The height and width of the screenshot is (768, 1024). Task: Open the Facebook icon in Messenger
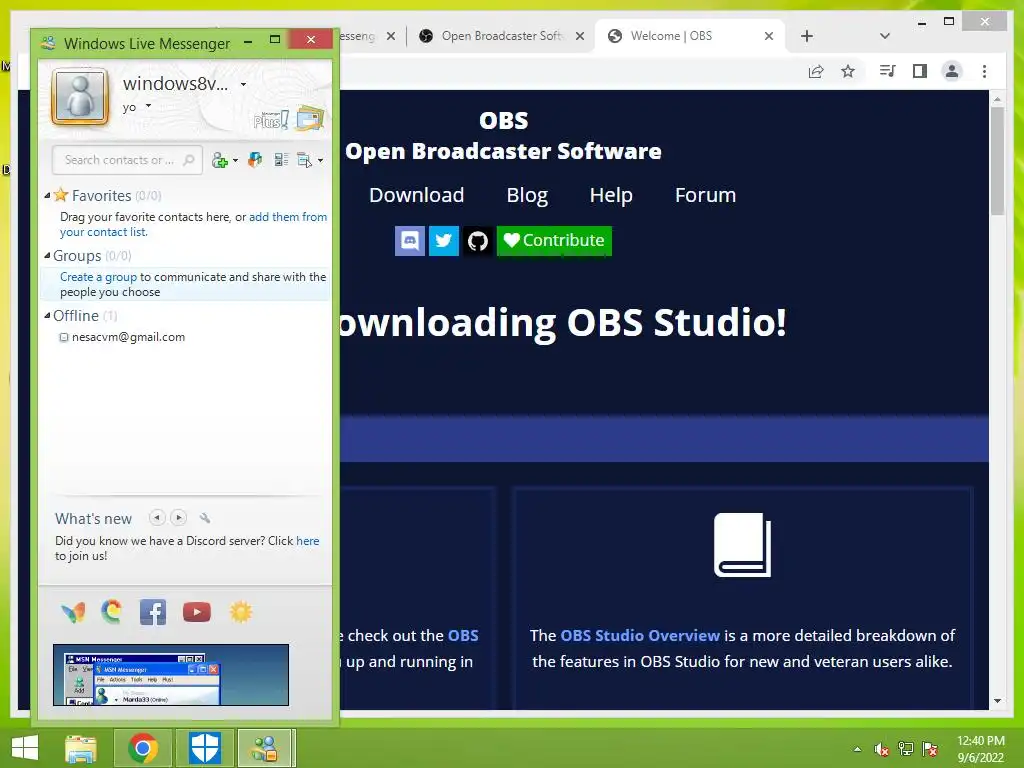(x=153, y=612)
